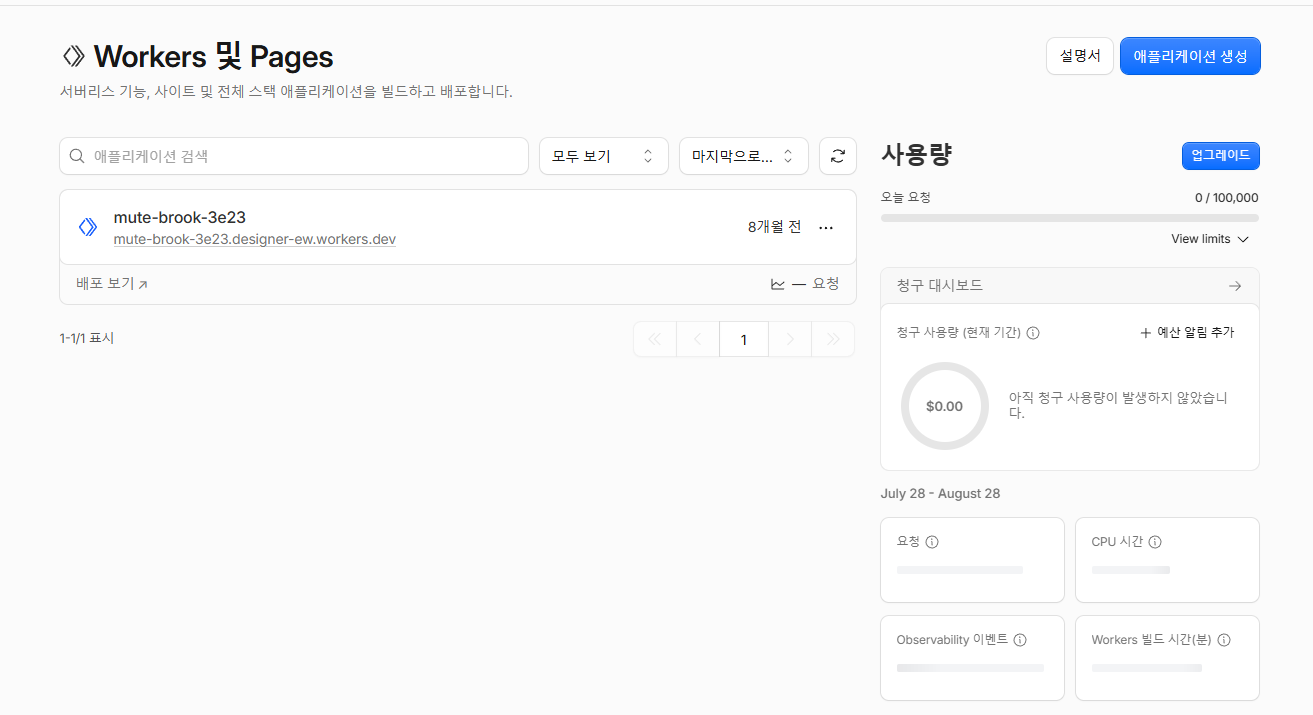
Task: Click 예산 알림 추가
Action: pyautogui.click(x=1187, y=333)
